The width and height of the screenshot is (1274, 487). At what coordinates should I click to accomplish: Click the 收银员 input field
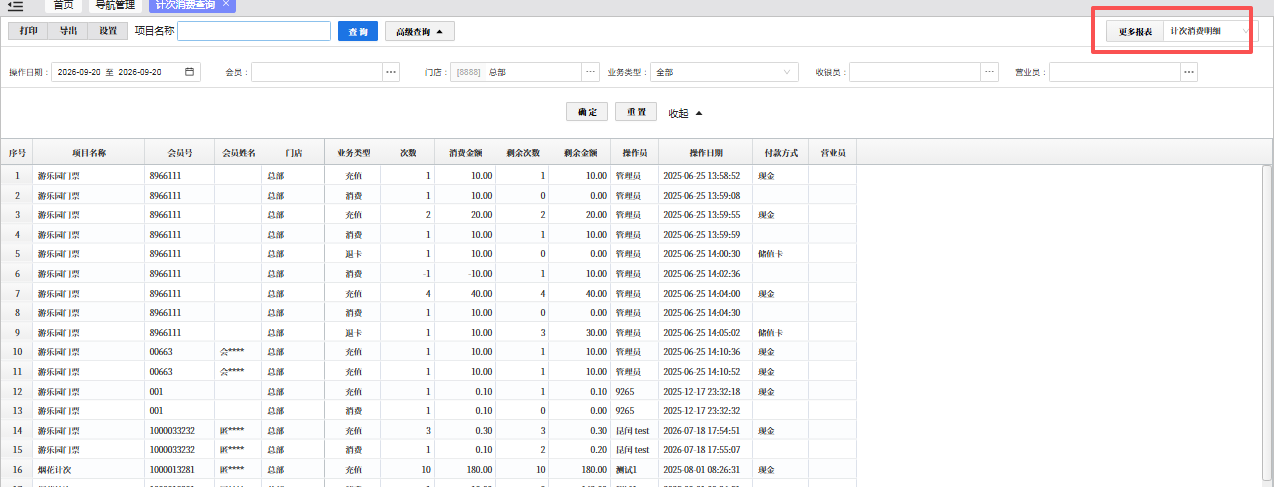tap(915, 72)
